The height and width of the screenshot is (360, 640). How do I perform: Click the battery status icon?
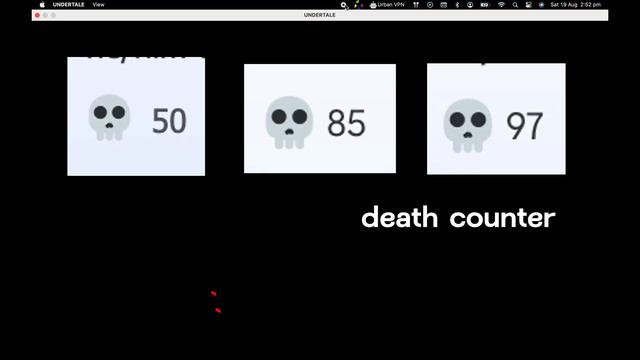pos(484,5)
